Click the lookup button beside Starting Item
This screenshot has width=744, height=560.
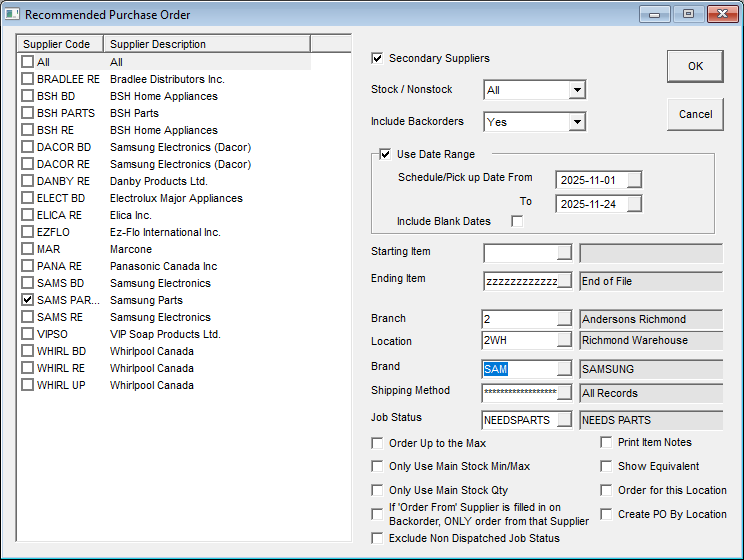click(x=565, y=252)
